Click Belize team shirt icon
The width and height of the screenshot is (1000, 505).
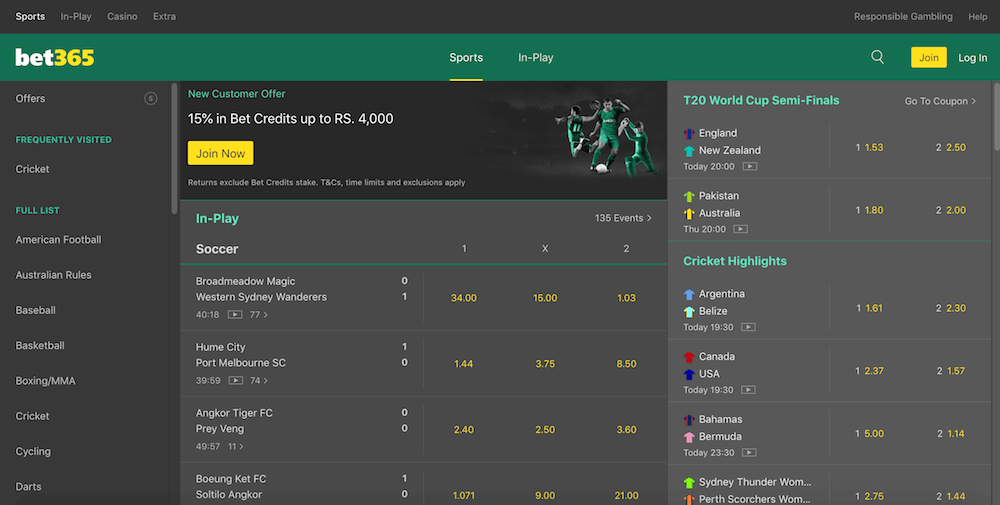click(x=689, y=312)
